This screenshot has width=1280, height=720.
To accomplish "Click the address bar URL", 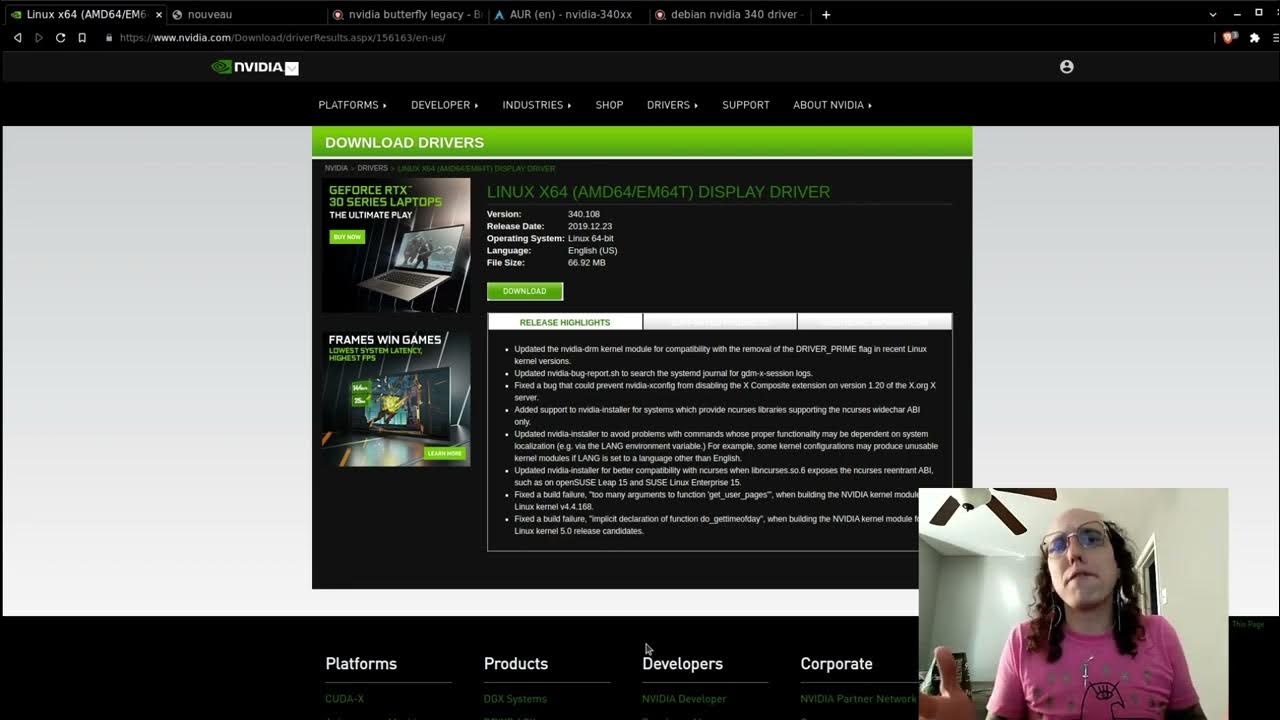I will point(282,38).
